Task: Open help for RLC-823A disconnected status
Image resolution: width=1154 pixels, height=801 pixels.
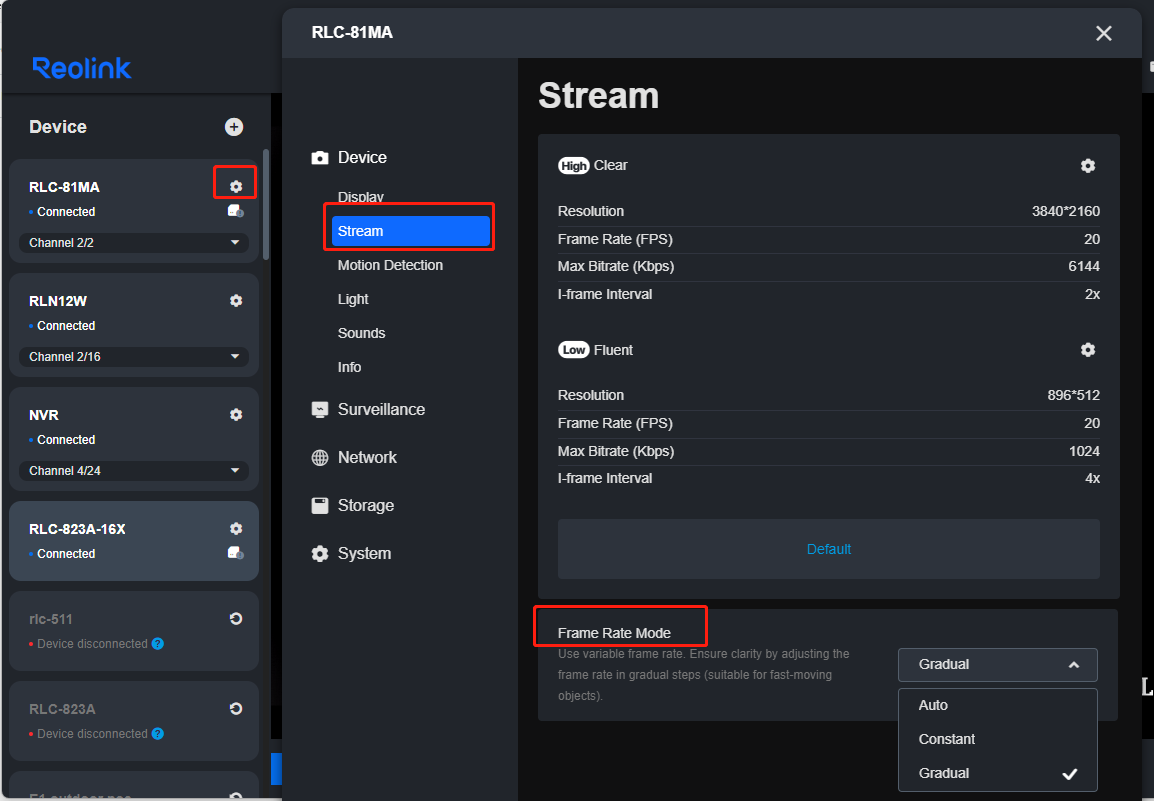Action: click(x=157, y=733)
